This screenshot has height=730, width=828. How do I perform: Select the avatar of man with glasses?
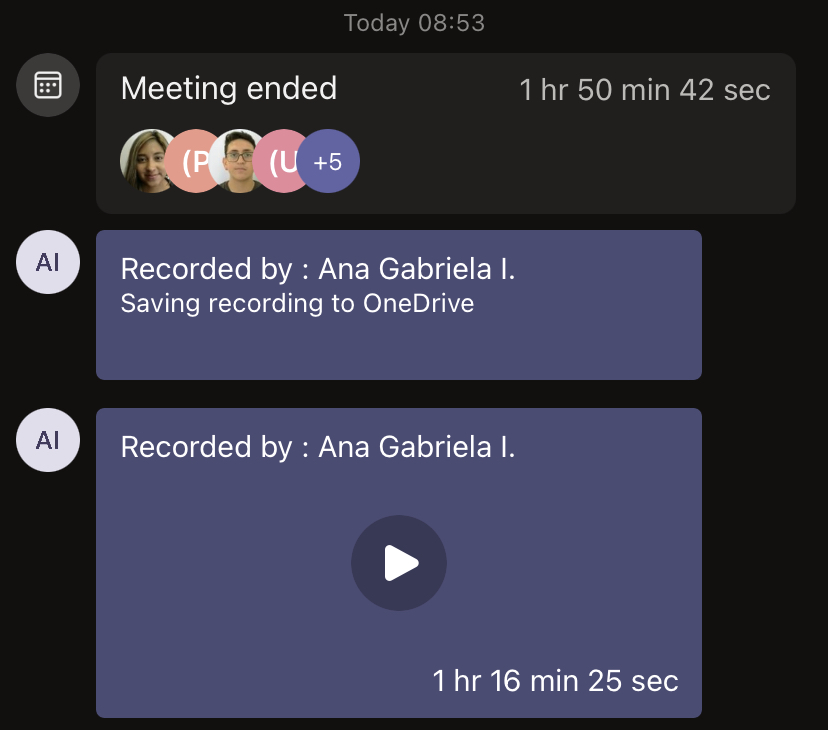tap(238, 161)
